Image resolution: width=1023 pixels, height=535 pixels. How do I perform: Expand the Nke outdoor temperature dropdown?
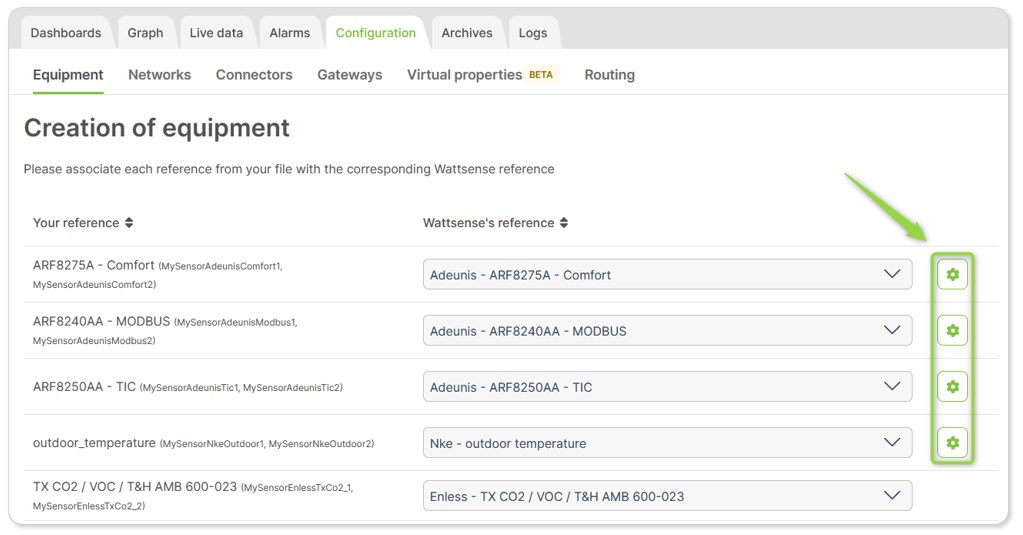click(x=667, y=443)
